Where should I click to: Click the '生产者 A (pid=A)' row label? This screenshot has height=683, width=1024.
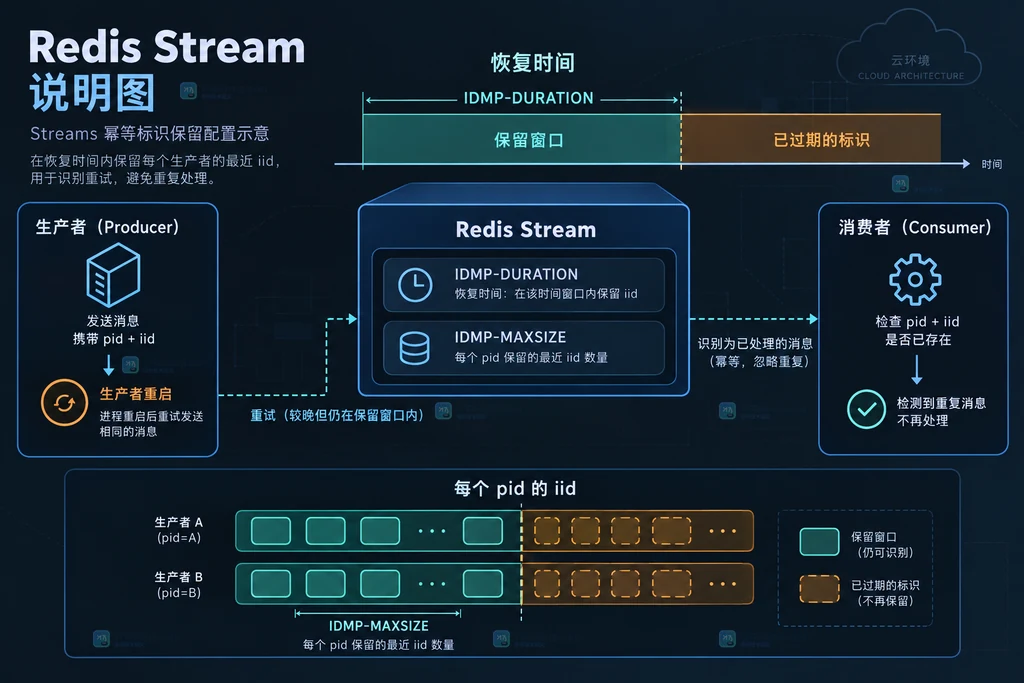point(178,530)
